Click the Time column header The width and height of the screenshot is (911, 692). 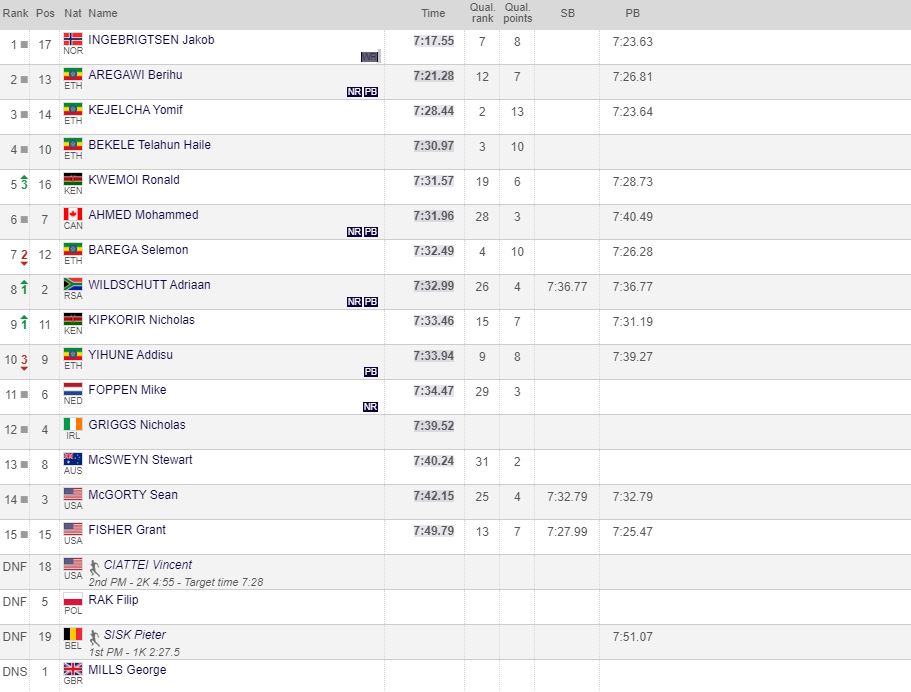pos(433,13)
